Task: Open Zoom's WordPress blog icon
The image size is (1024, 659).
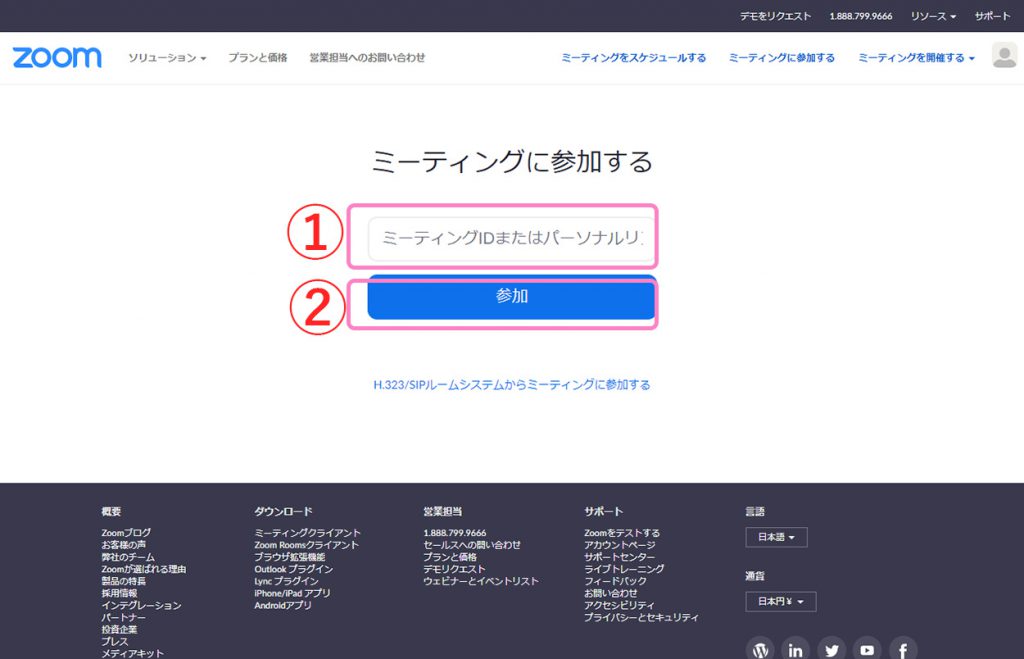Action: (x=760, y=650)
